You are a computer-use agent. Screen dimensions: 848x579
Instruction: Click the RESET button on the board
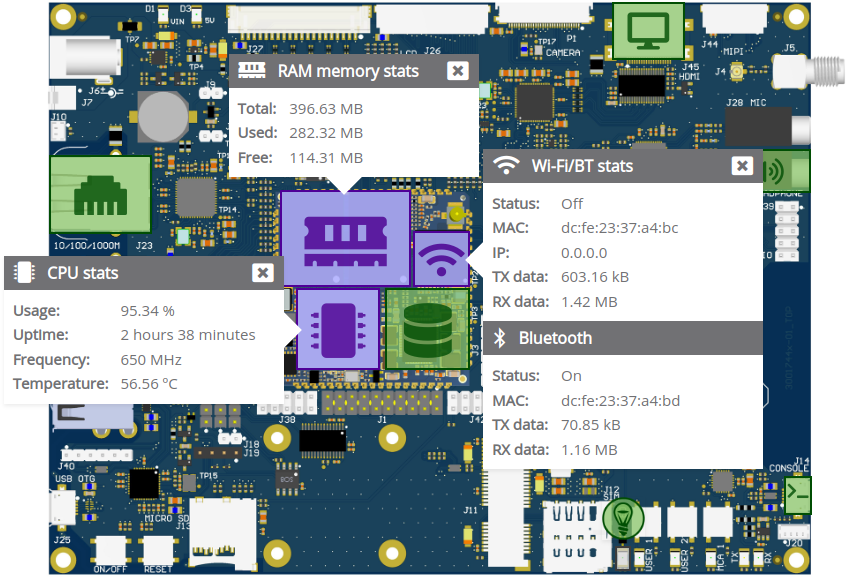[158, 551]
